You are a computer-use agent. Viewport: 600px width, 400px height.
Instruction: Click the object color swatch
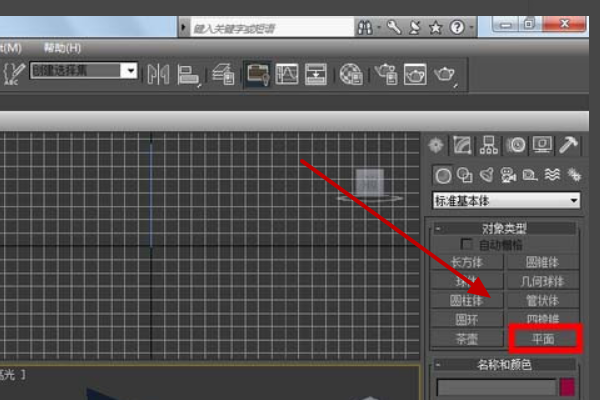[x=567, y=387]
